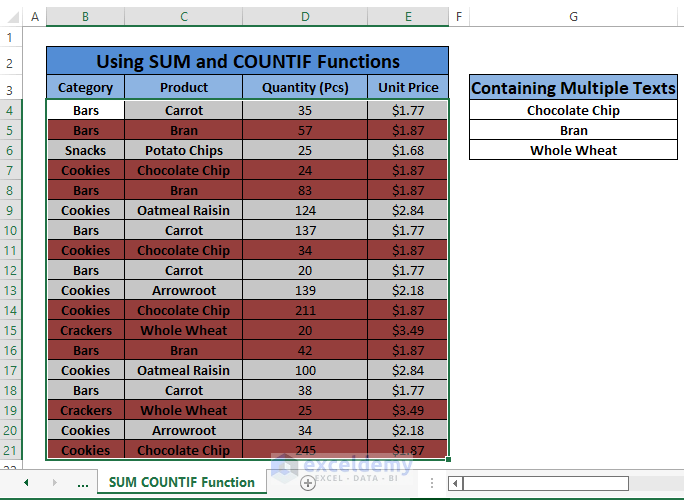
Task: Click the 'Containing Multiple Texts' header cell
Action: (573, 88)
